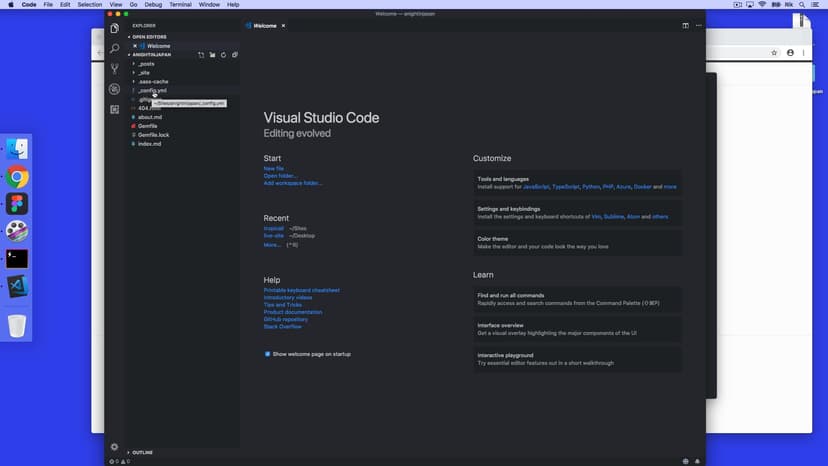Collapse the Open Editors section
828x466 pixels.
coord(148,37)
